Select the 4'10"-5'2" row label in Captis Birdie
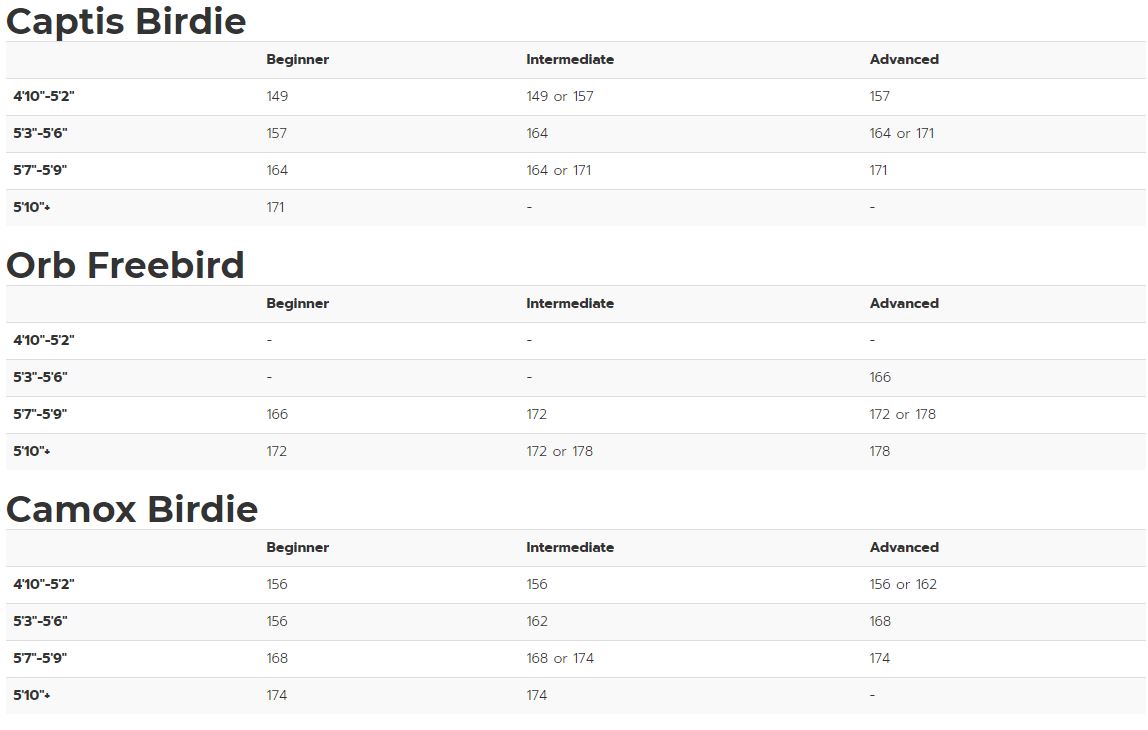The width and height of the screenshot is (1148, 730). [x=44, y=97]
